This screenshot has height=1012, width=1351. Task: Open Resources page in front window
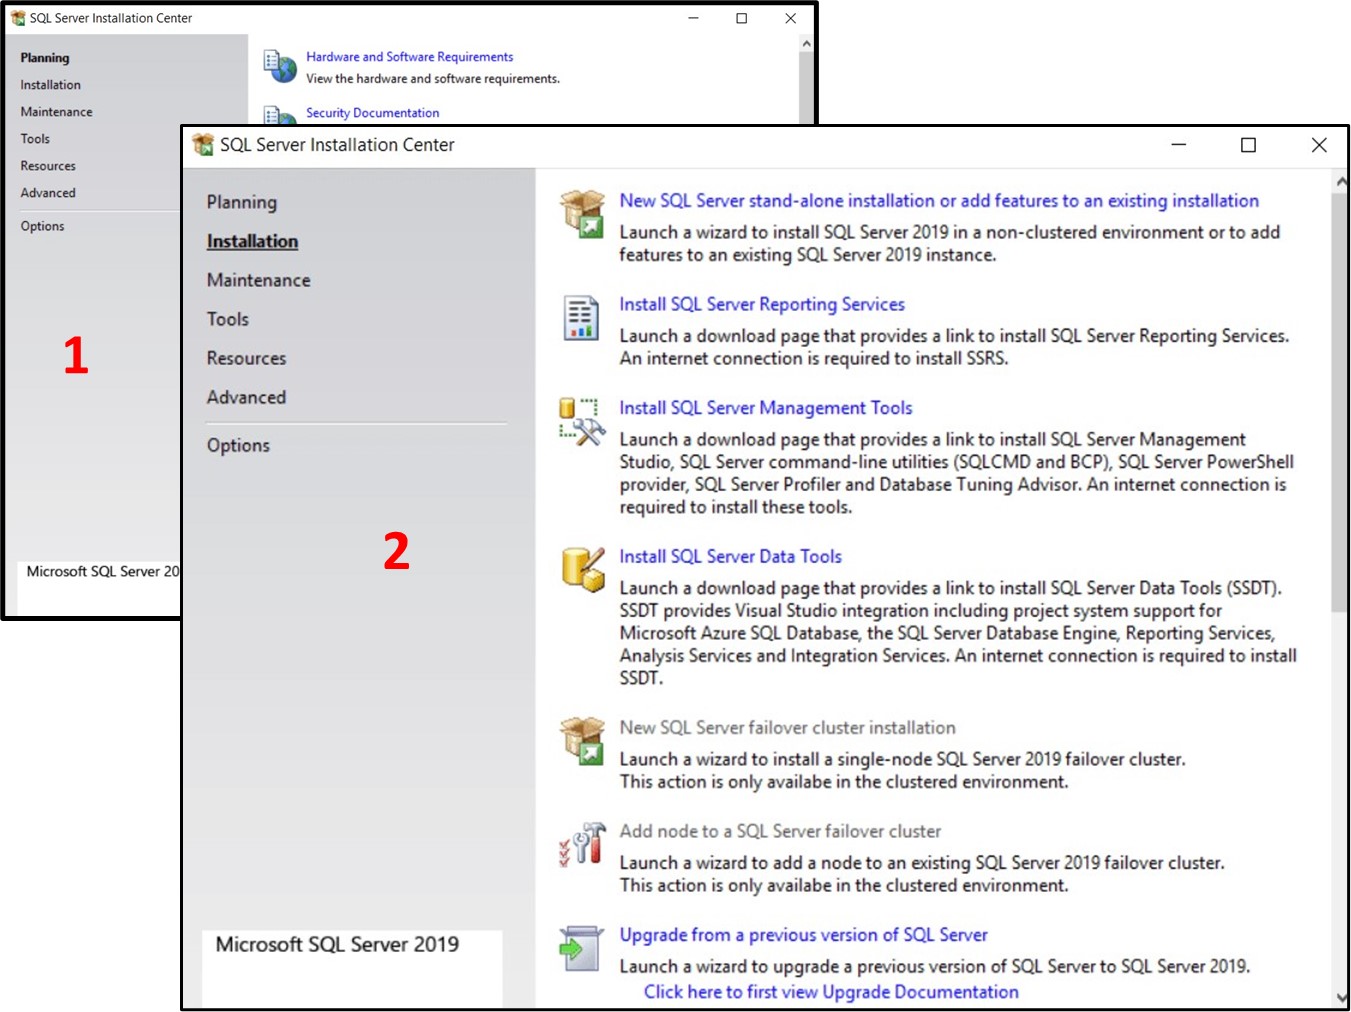point(246,358)
